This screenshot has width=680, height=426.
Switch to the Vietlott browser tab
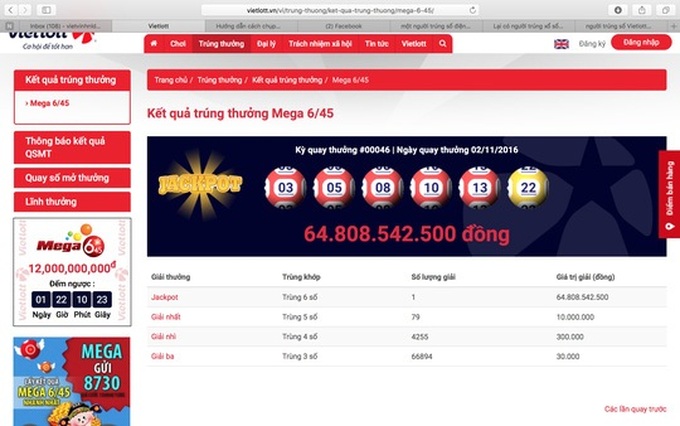click(x=158, y=26)
